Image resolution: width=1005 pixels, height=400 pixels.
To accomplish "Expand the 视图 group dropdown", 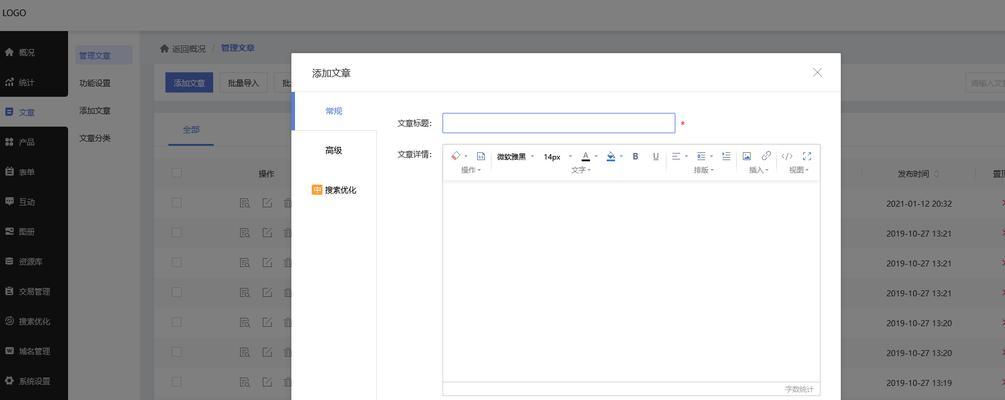I will pyautogui.click(x=799, y=170).
